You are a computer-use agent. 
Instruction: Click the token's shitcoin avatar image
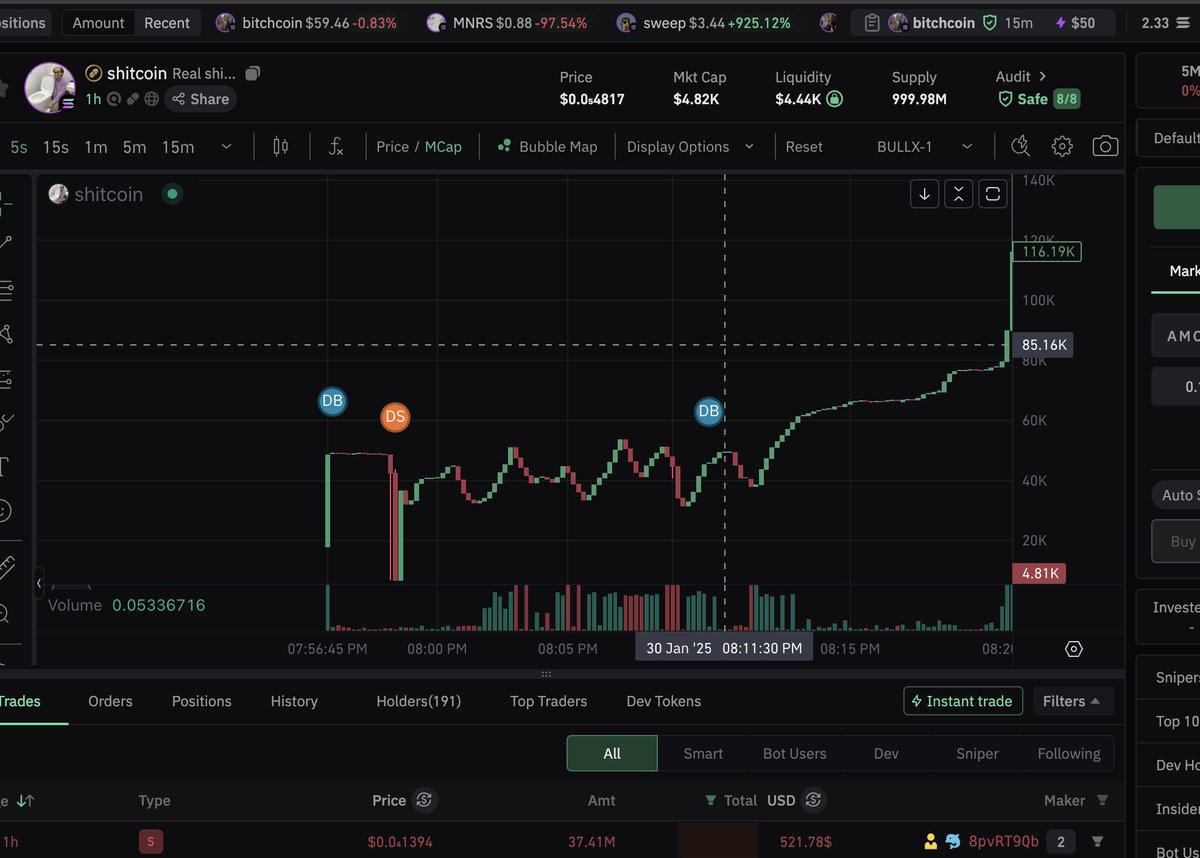pyautogui.click(x=50, y=87)
